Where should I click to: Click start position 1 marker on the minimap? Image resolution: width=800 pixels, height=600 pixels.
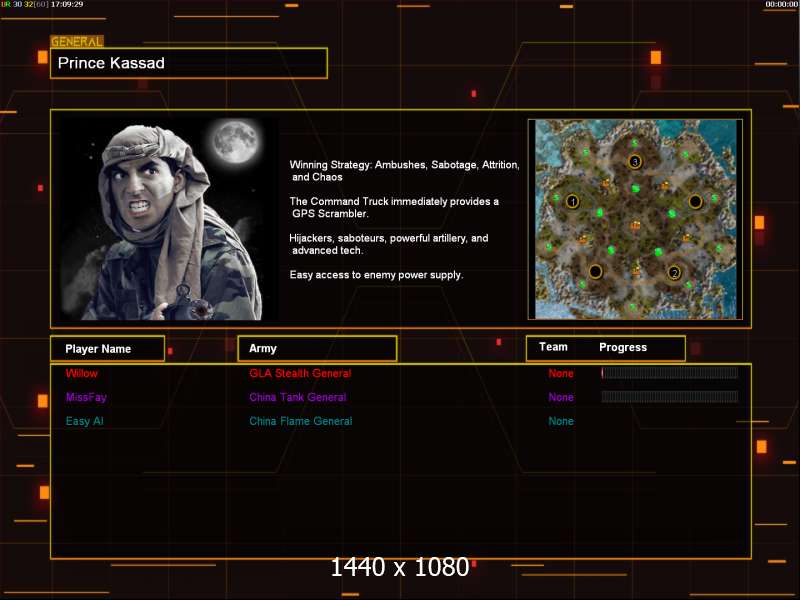tap(572, 202)
